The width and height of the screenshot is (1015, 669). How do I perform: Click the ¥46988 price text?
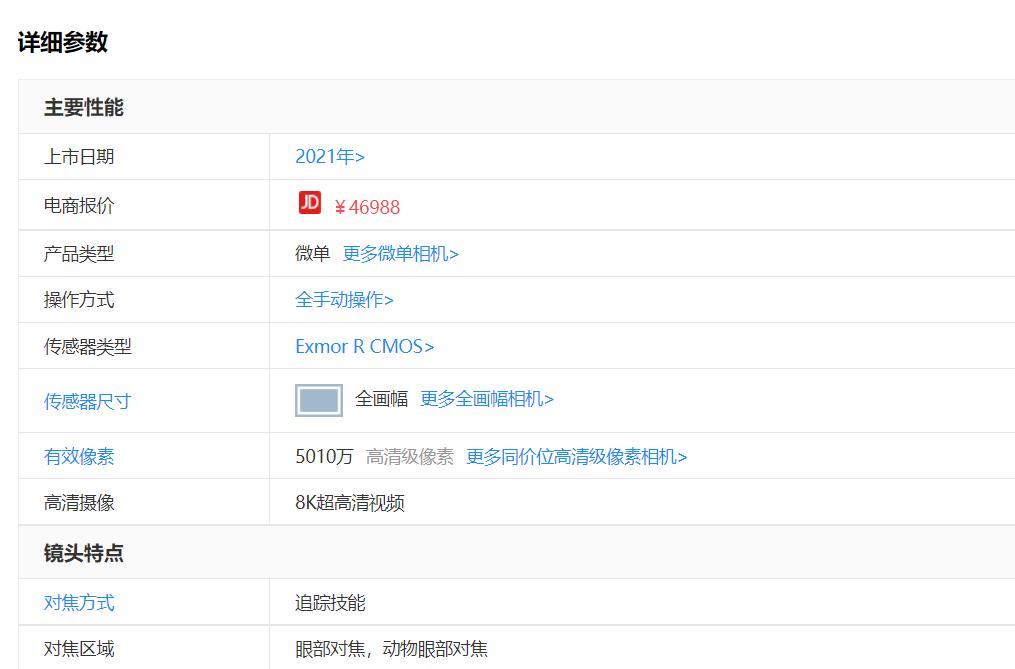pyautogui.click(x=367, y=206)
